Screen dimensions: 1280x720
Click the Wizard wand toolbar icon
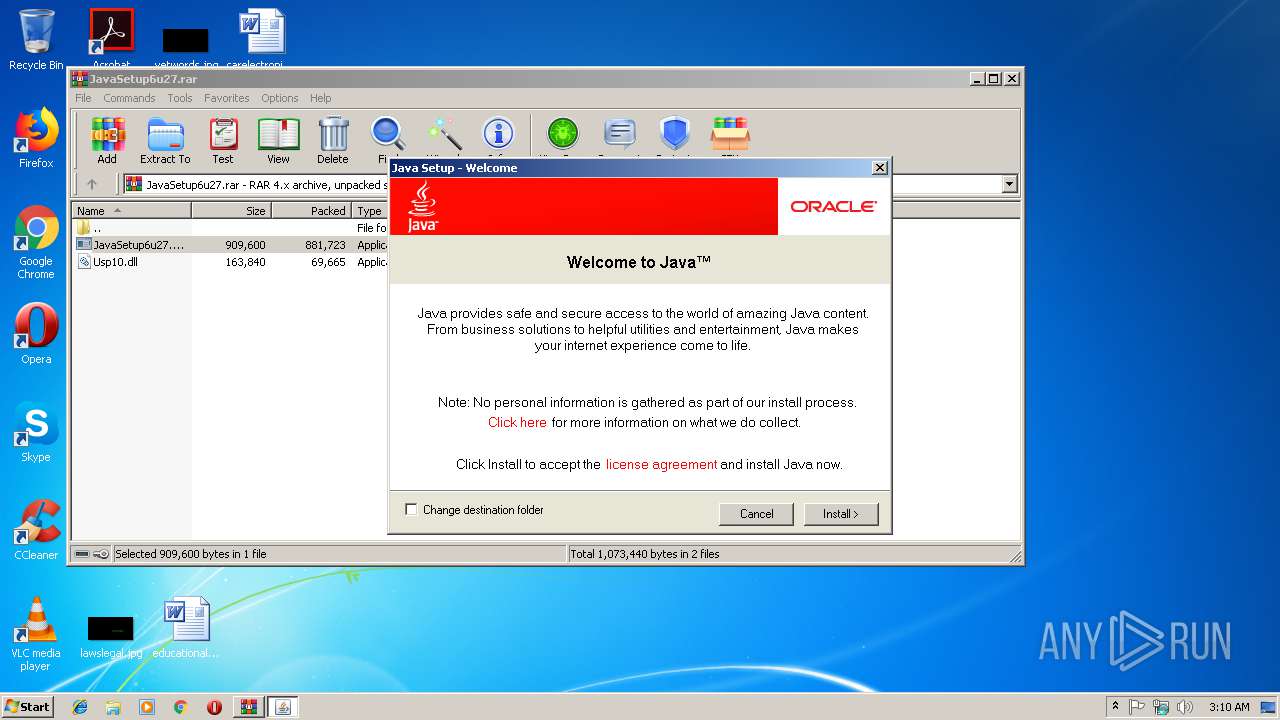[444, 135]
